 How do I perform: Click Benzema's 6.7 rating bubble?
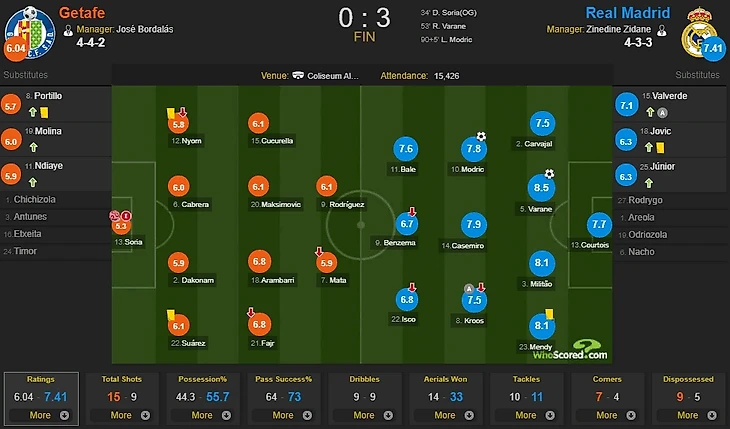click(x=407, y=224)
